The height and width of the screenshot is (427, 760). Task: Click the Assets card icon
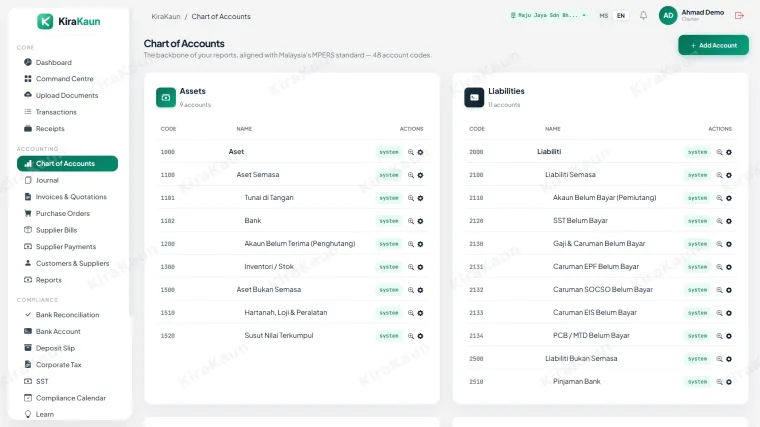click(166, 97)
